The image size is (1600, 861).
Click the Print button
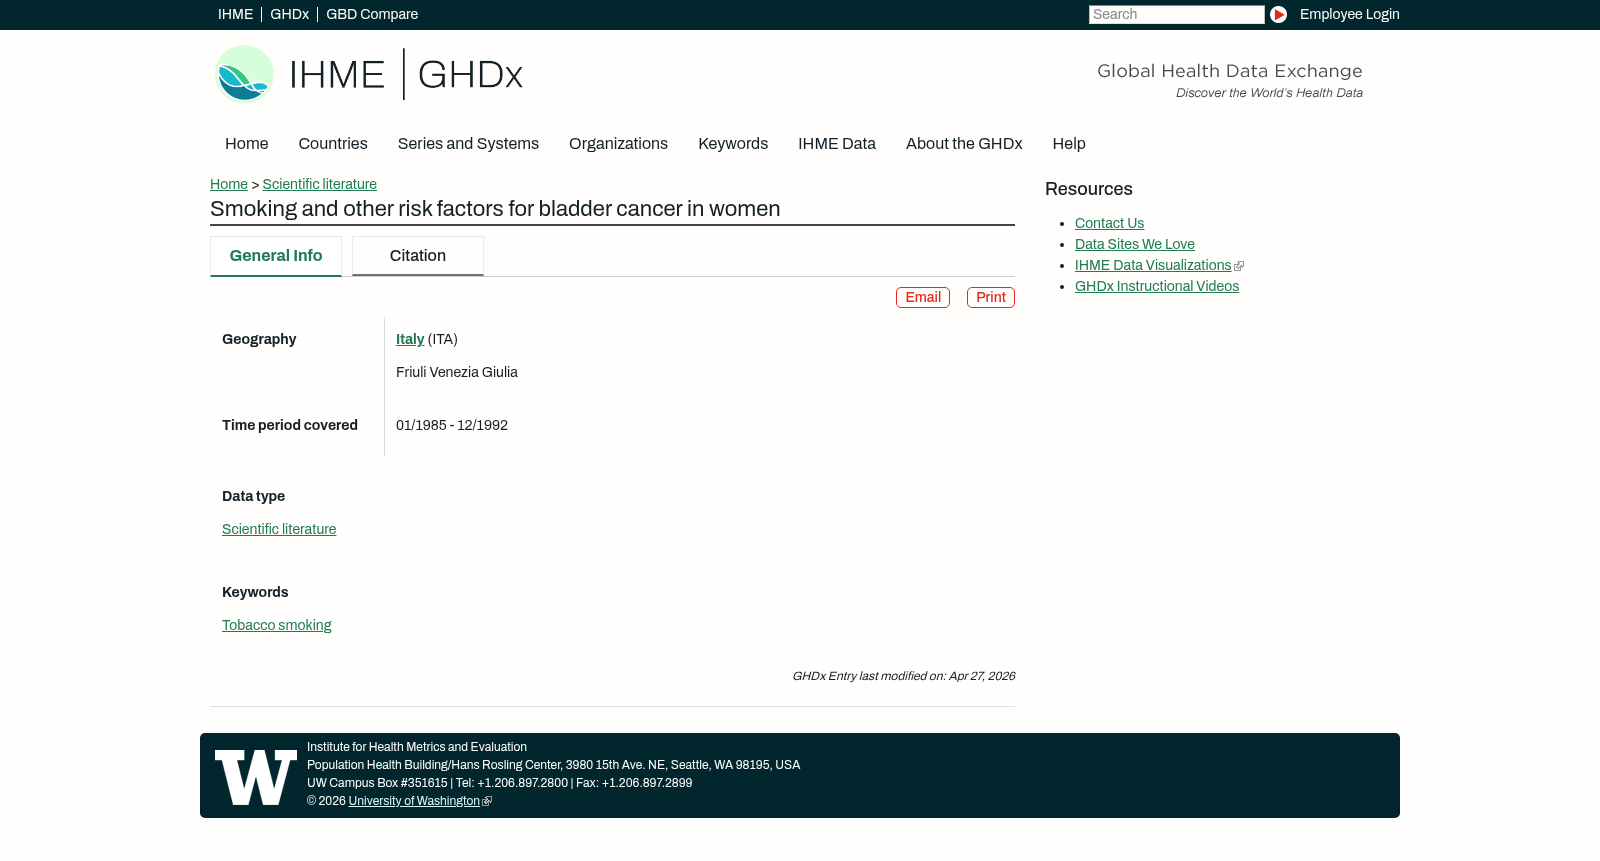pos(991,298)
